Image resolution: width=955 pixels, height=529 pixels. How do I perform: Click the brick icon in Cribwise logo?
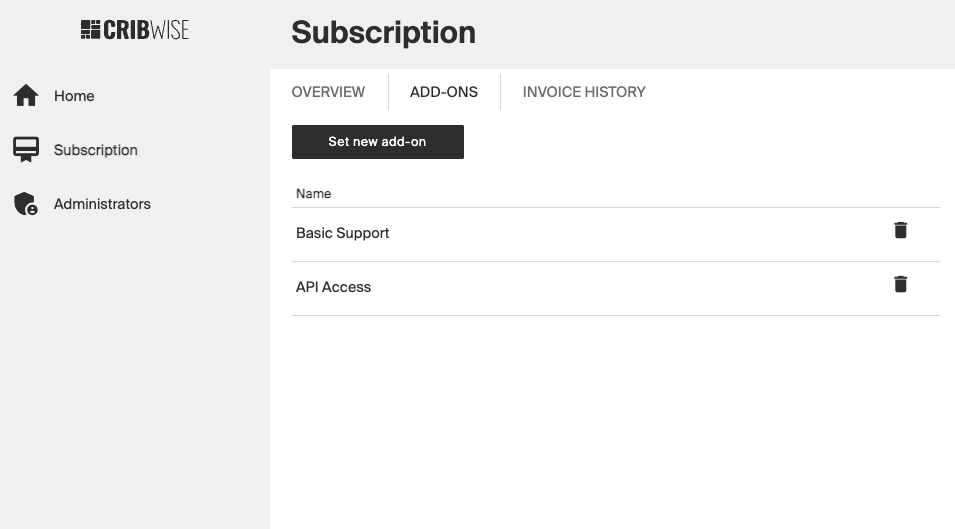coord(90,30)
